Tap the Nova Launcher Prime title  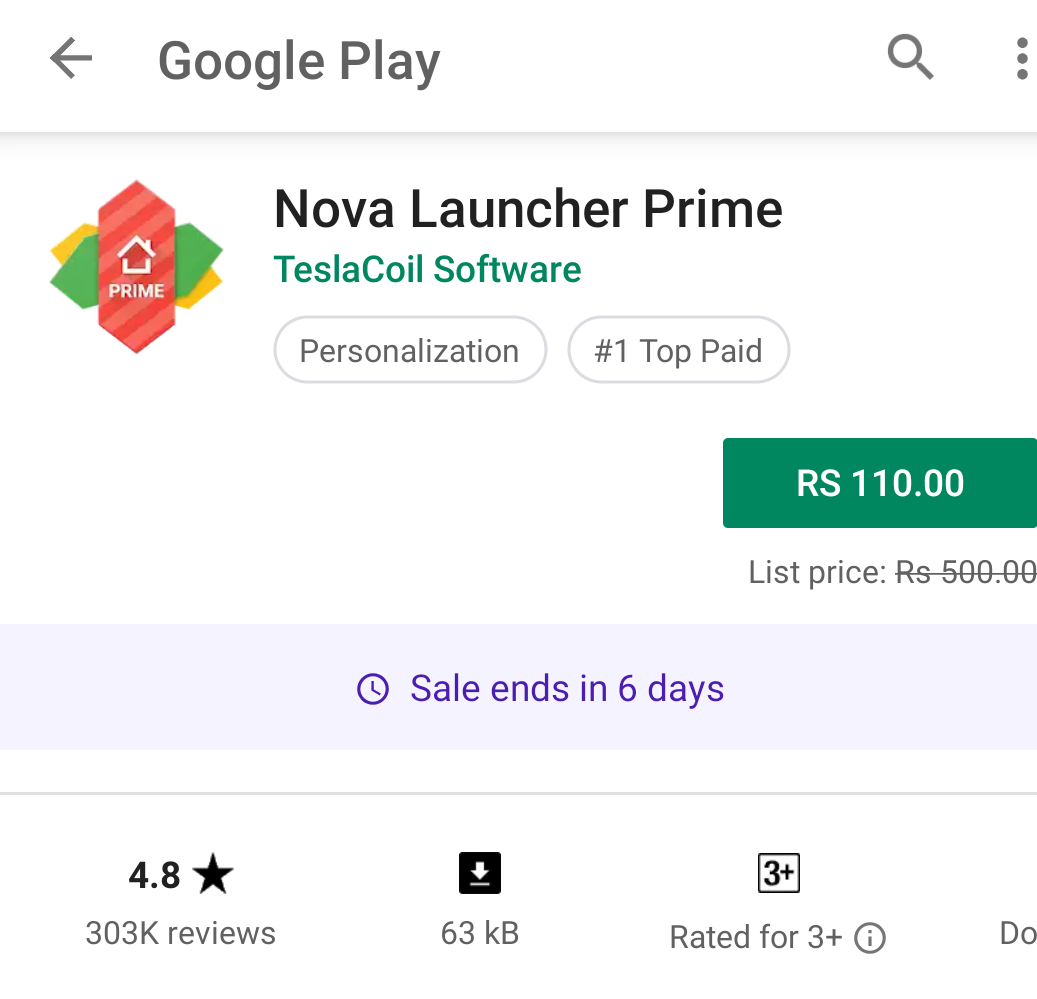pyautogui.click(x=527, y=209)
